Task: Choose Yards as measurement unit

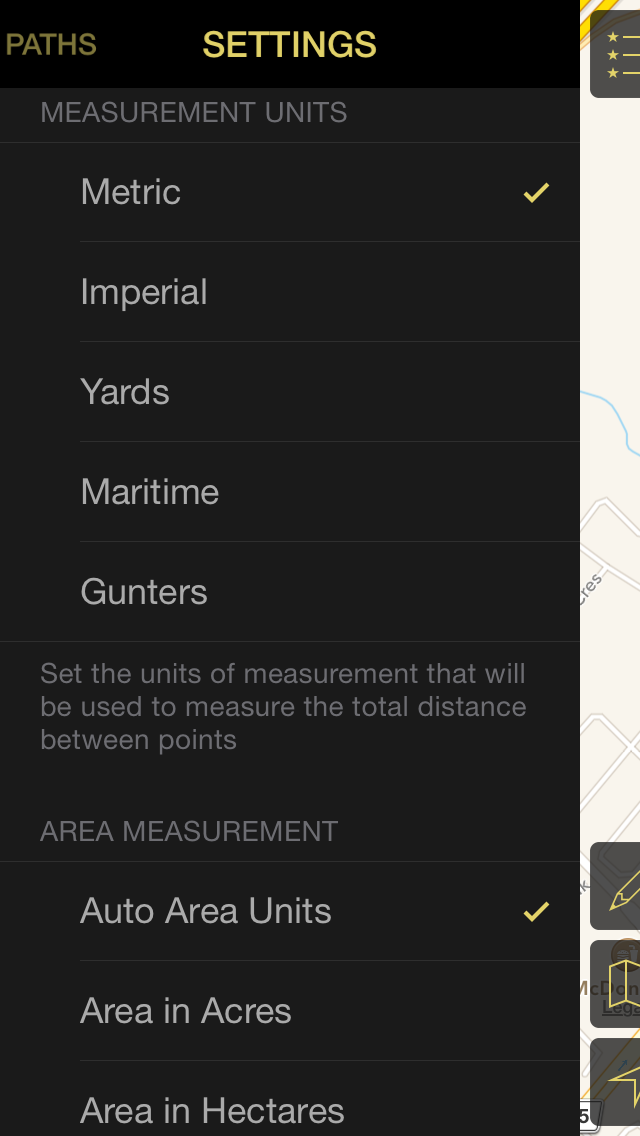Action: (x=125, y=392)
